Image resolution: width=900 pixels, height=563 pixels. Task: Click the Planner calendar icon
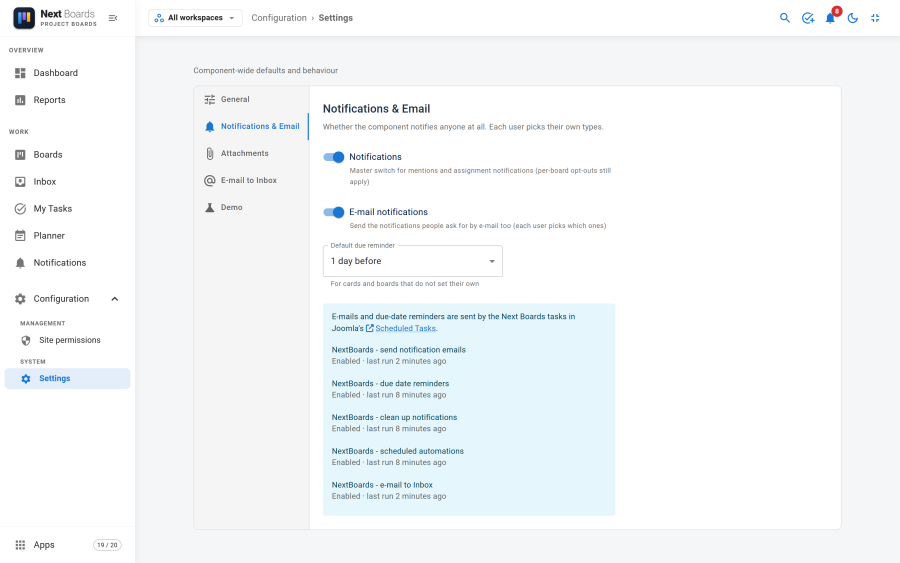pos(20,235)
